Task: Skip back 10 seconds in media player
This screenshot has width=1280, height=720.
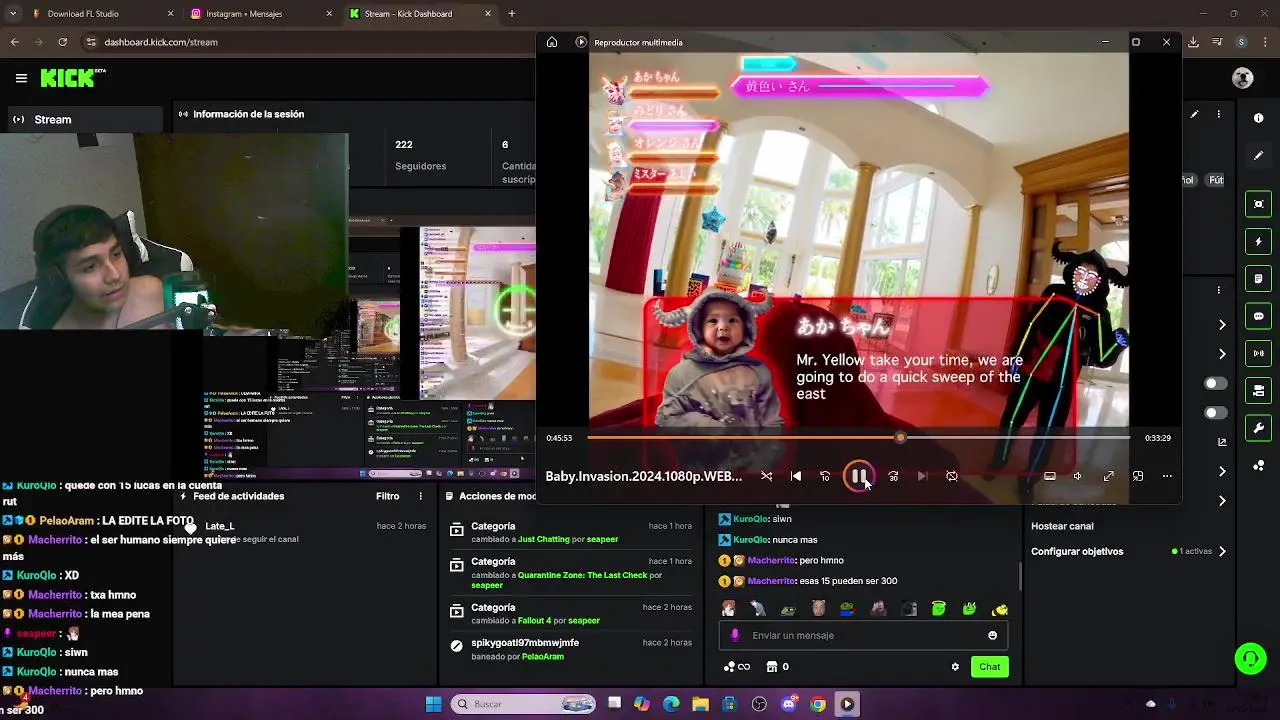Action: (825, 476)
